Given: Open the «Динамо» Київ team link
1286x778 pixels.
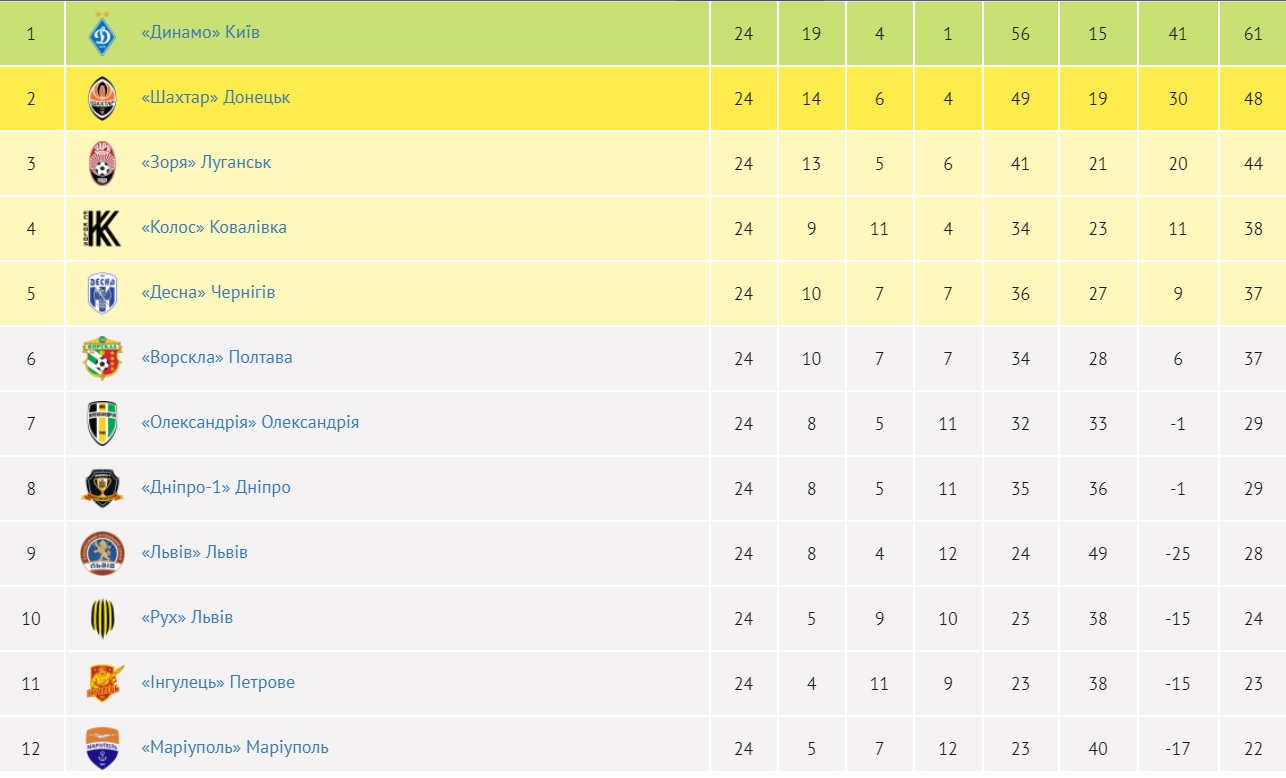Looking at the screenshot, I should pyautogui.click(x=201, y=33).
